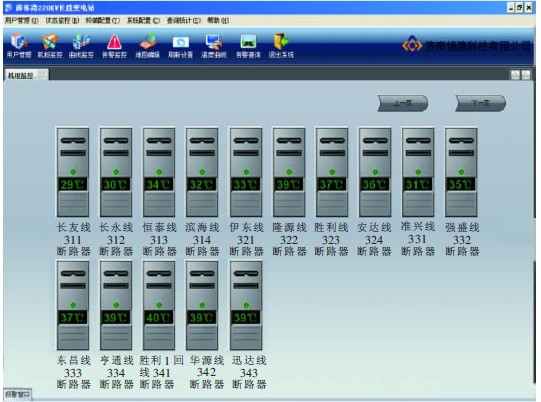
Task: Select the 胜利1回线 341 cabinet showing 40℃
Action: [159, 306]
